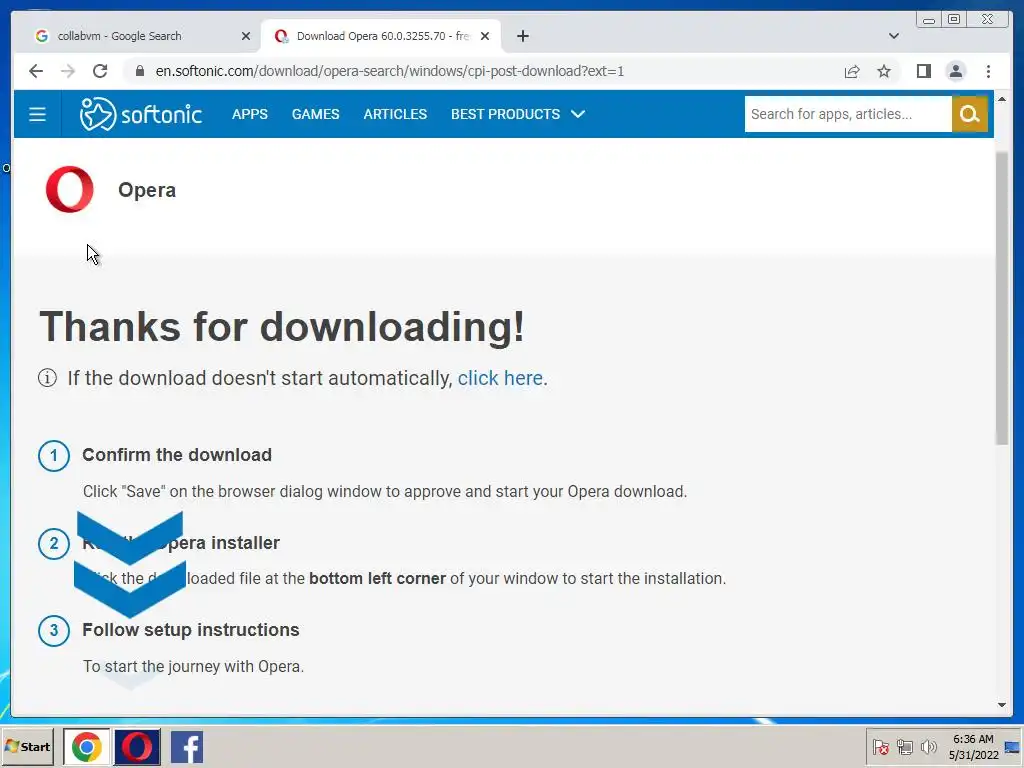Open Action Center flag in tray
The image size is (1024, 768).
(880, 747)
